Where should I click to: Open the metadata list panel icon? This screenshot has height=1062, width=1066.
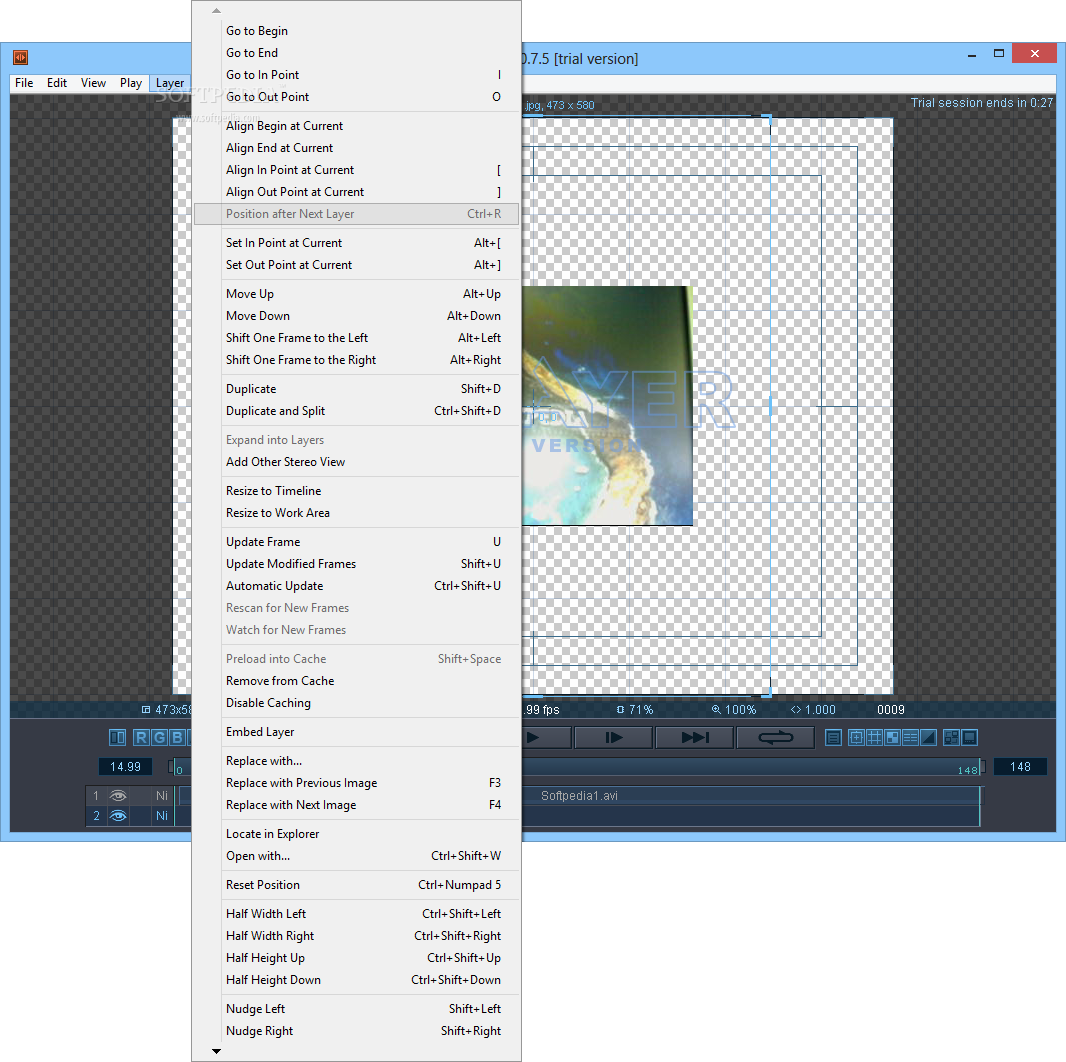pos(833,738)
